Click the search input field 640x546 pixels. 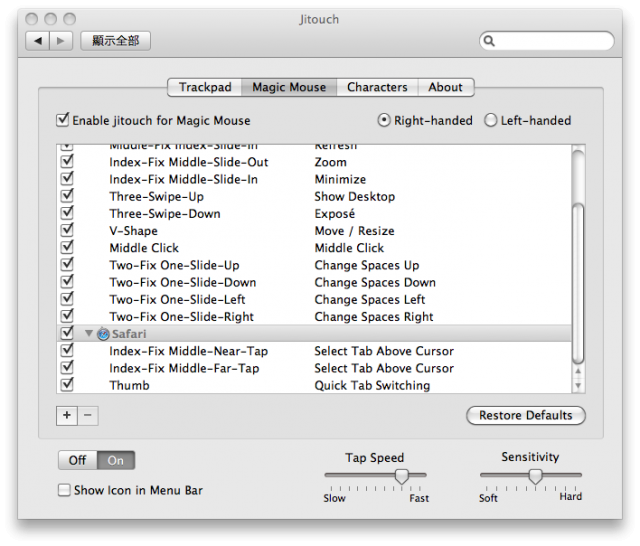547,41
